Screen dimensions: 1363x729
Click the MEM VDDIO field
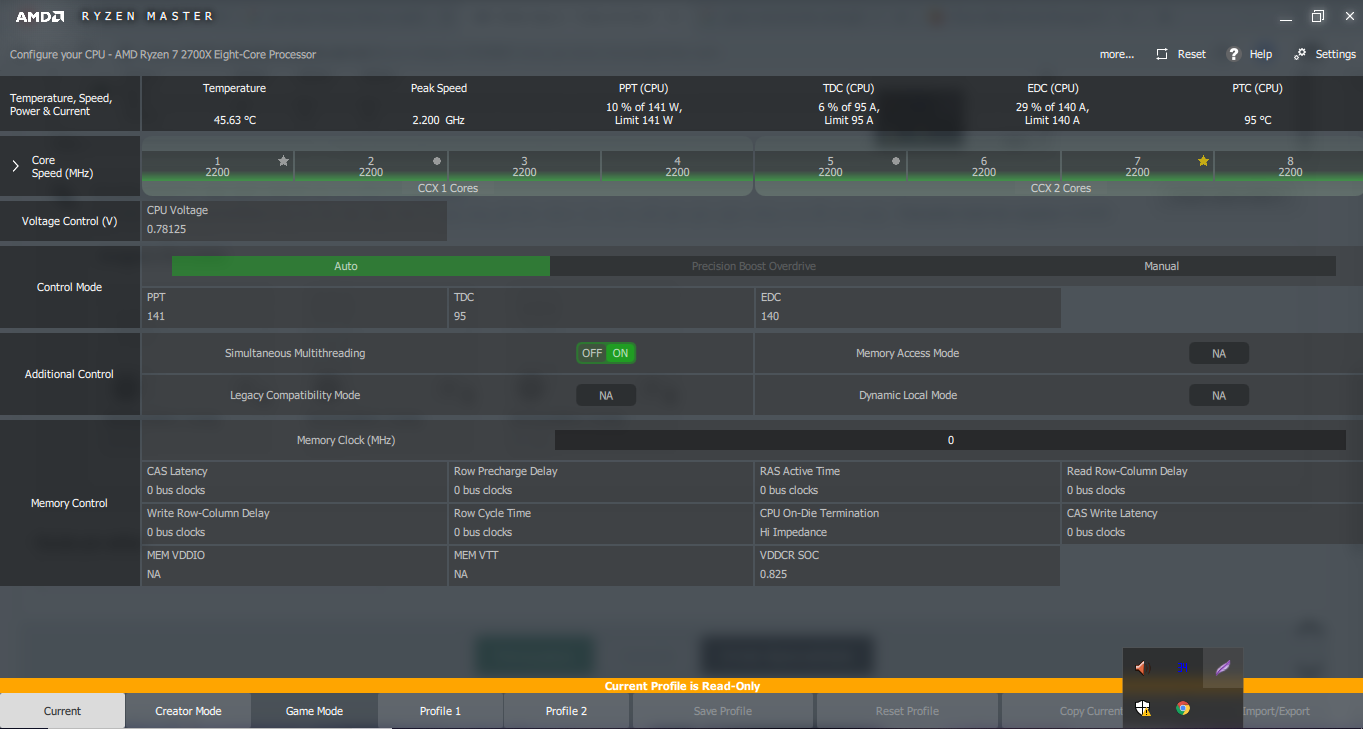click(295, 565)
